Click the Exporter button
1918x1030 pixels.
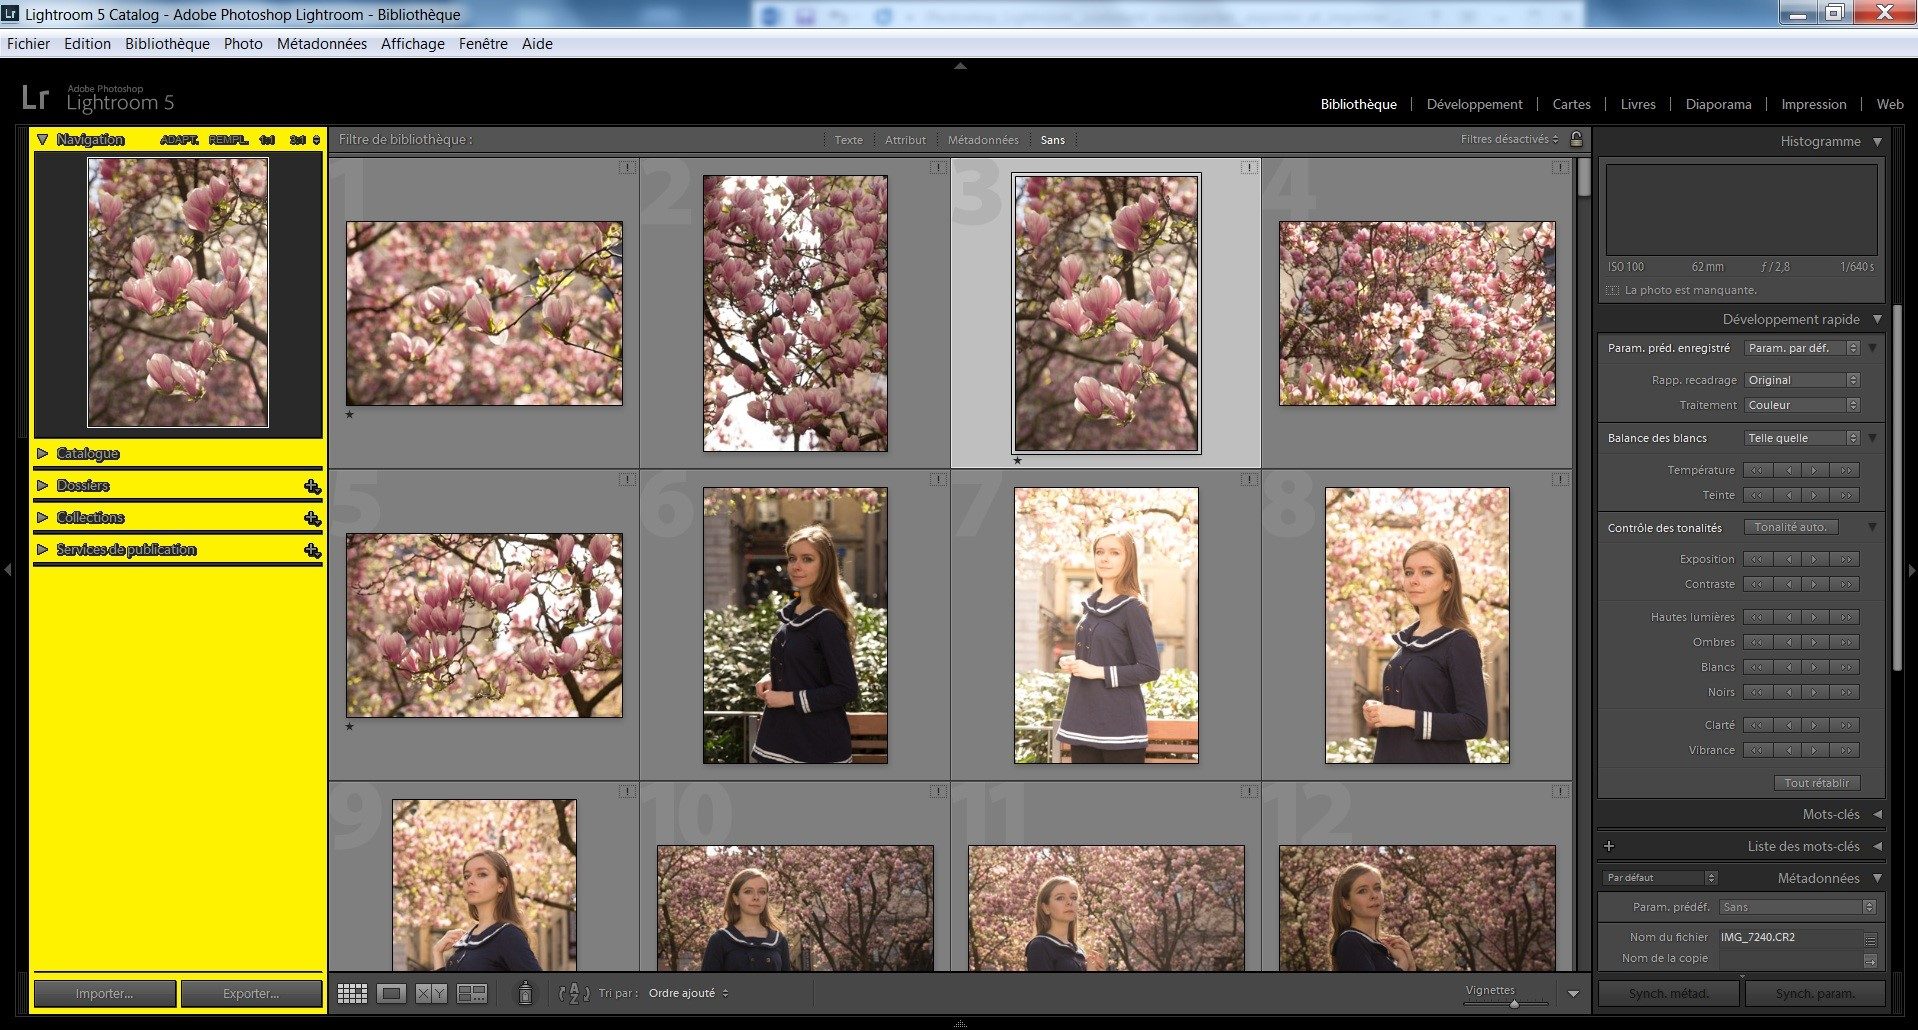coord(251,994)
